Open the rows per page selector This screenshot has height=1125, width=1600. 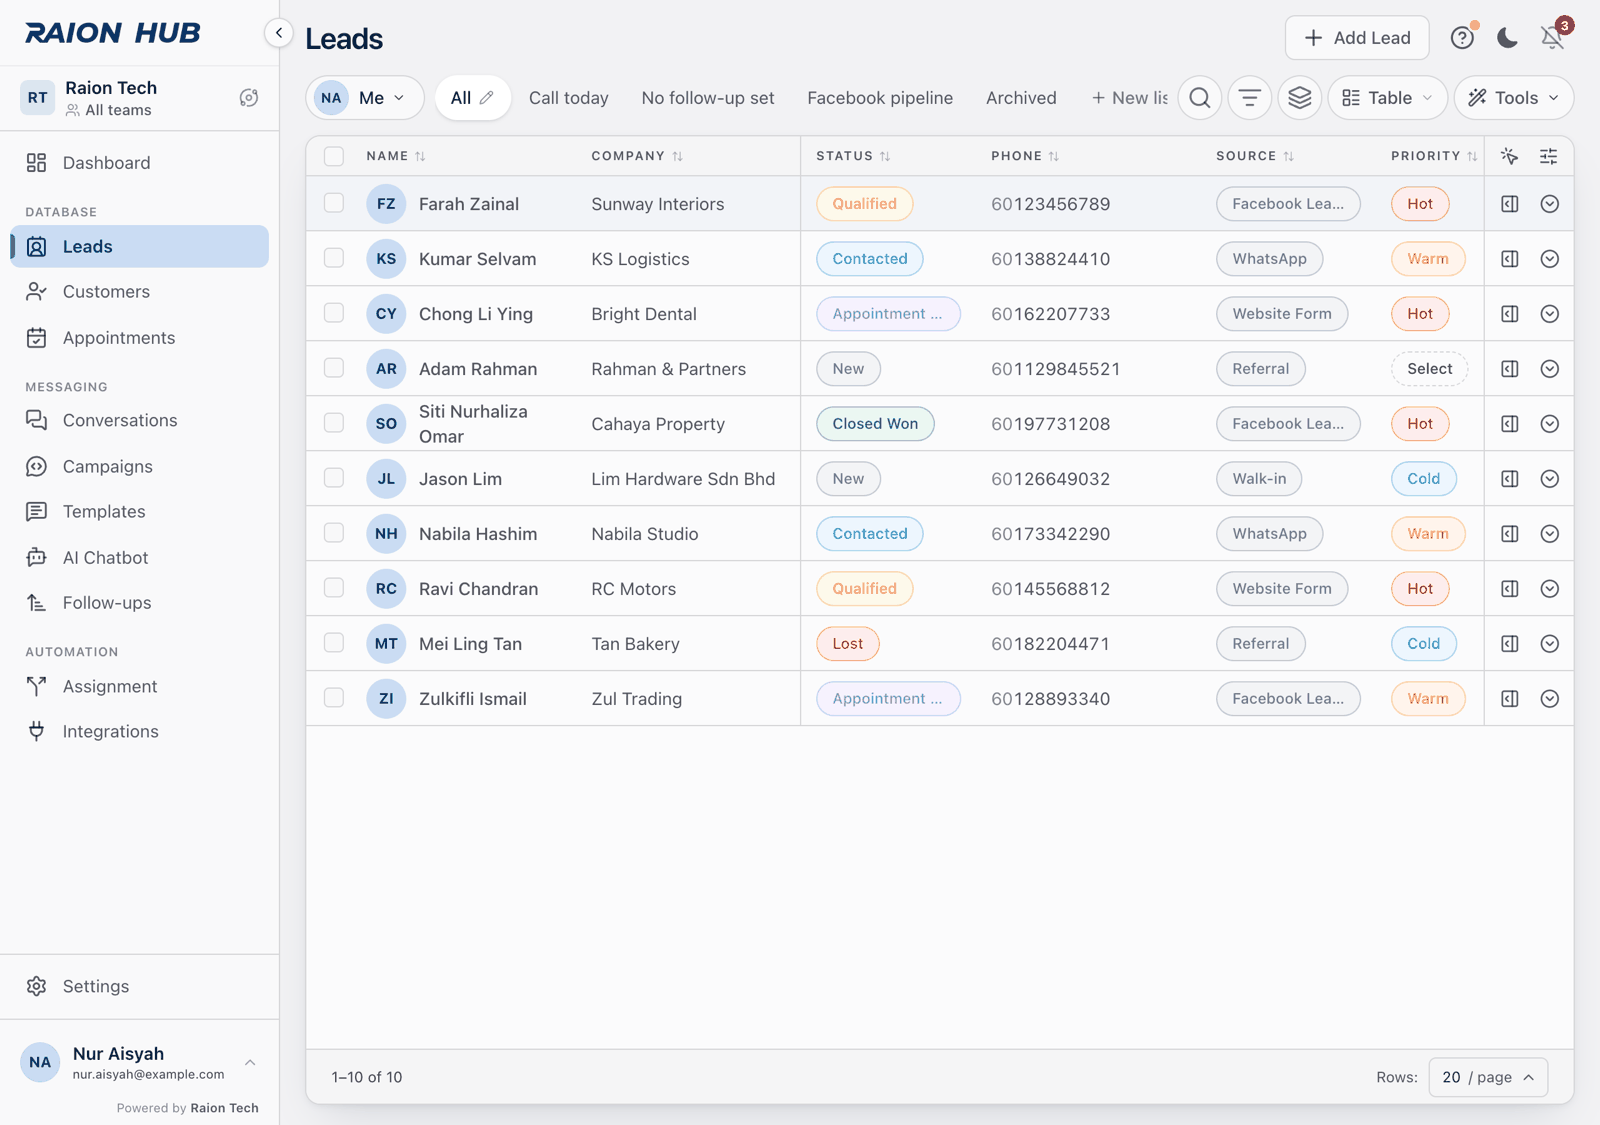pos(1488,1077)
